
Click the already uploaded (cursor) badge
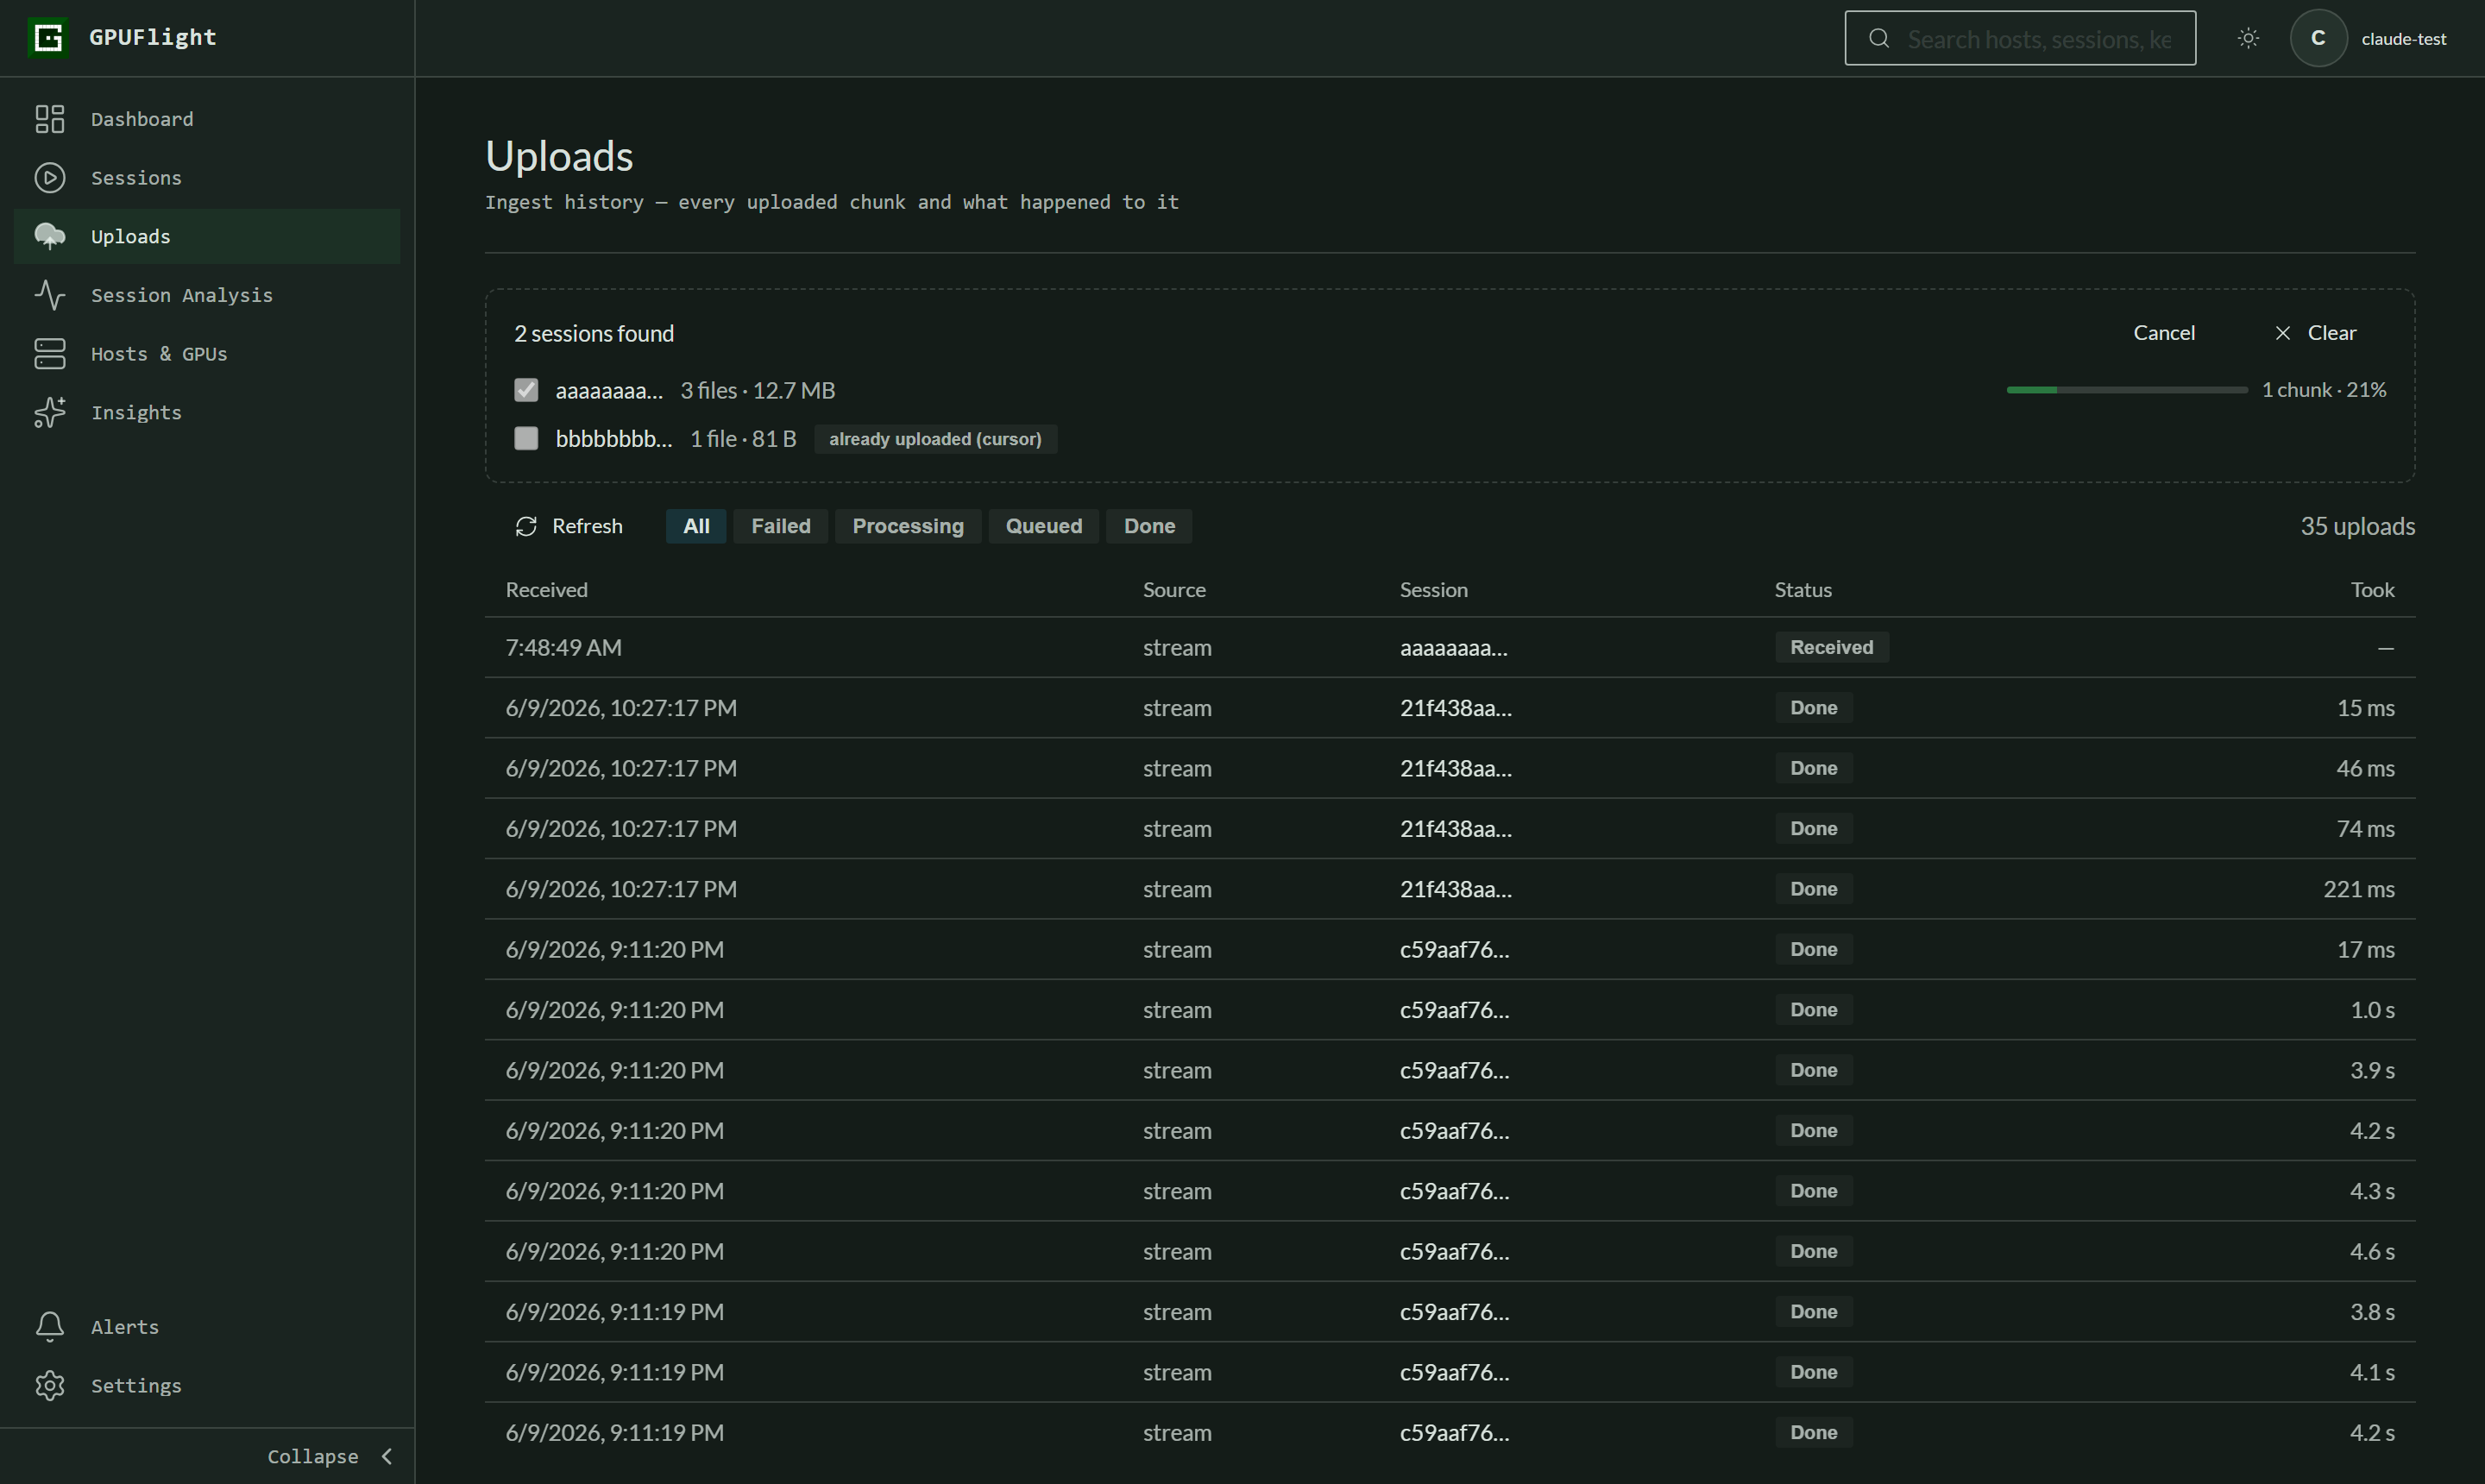pyautogui.click(x=935, y=439)
